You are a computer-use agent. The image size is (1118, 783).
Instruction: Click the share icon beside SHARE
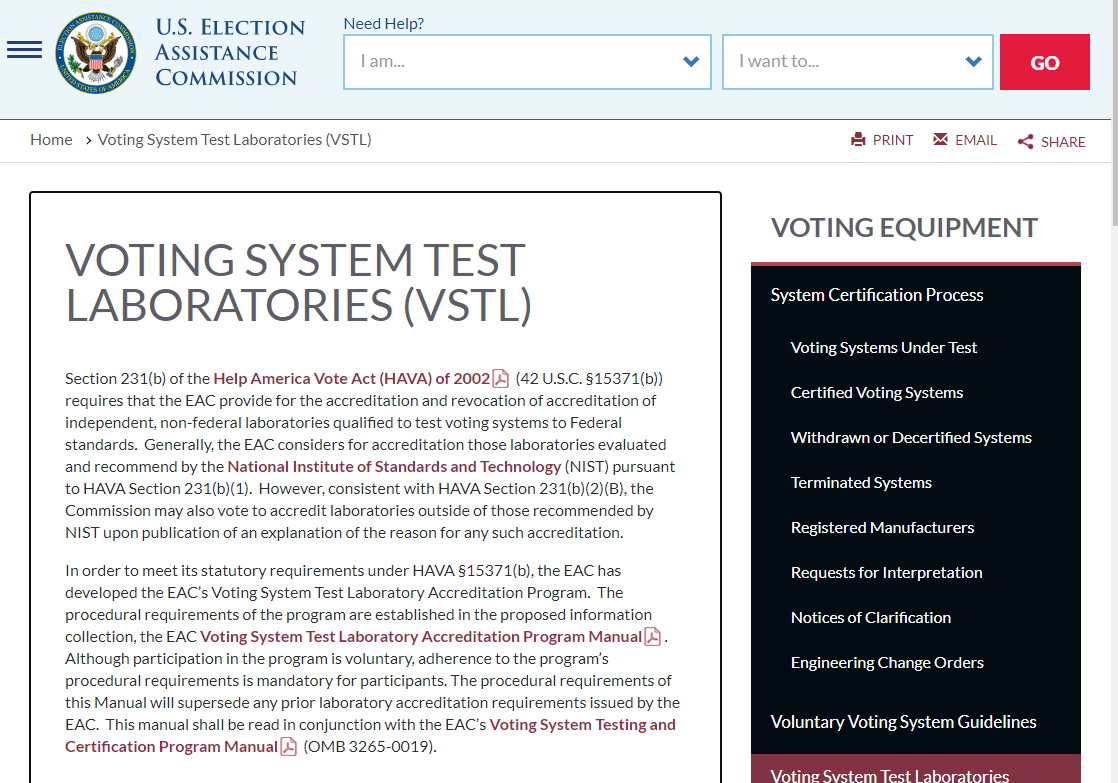(1025, 142)
